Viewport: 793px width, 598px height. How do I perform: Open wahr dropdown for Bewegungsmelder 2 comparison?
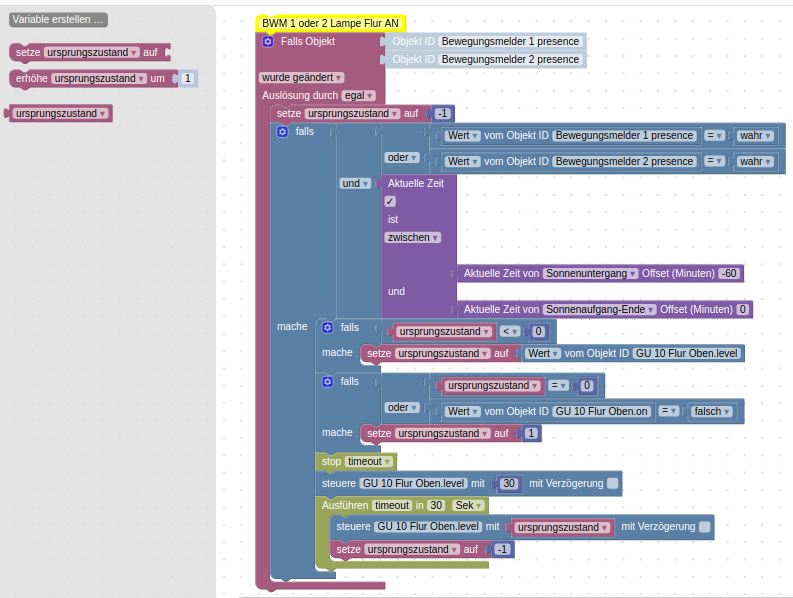[x=755, y=161]
